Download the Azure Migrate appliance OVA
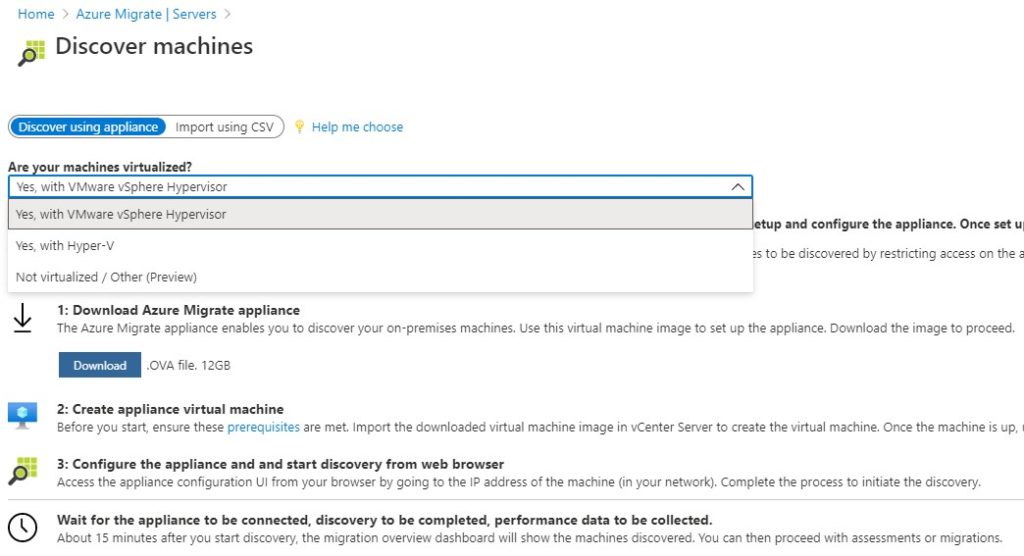 tap(100, 365)
